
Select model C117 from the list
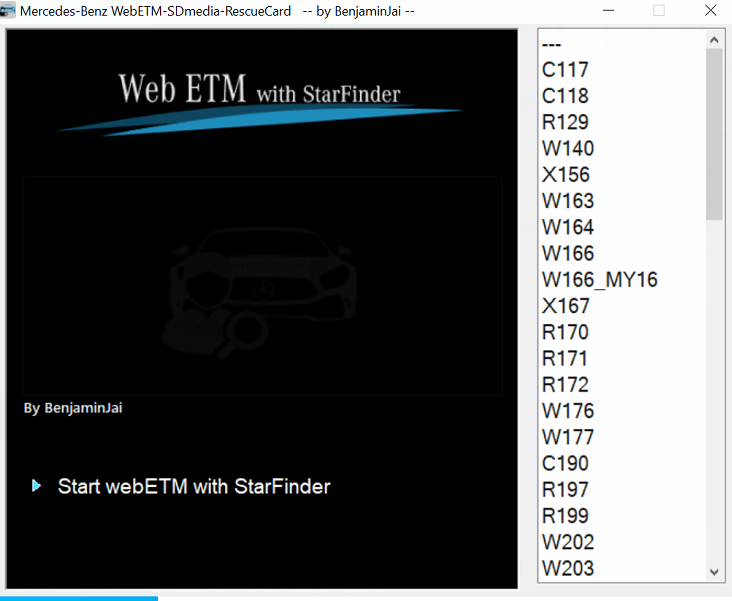(565, 70)
